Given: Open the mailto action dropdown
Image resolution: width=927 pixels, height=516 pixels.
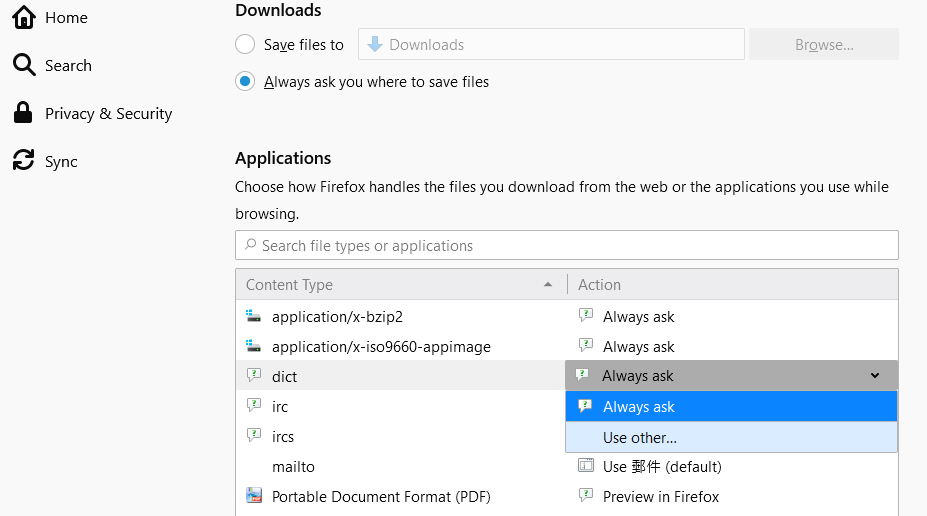Looking at the screenshot, I should pyautogui.click(x=732, y=466).
